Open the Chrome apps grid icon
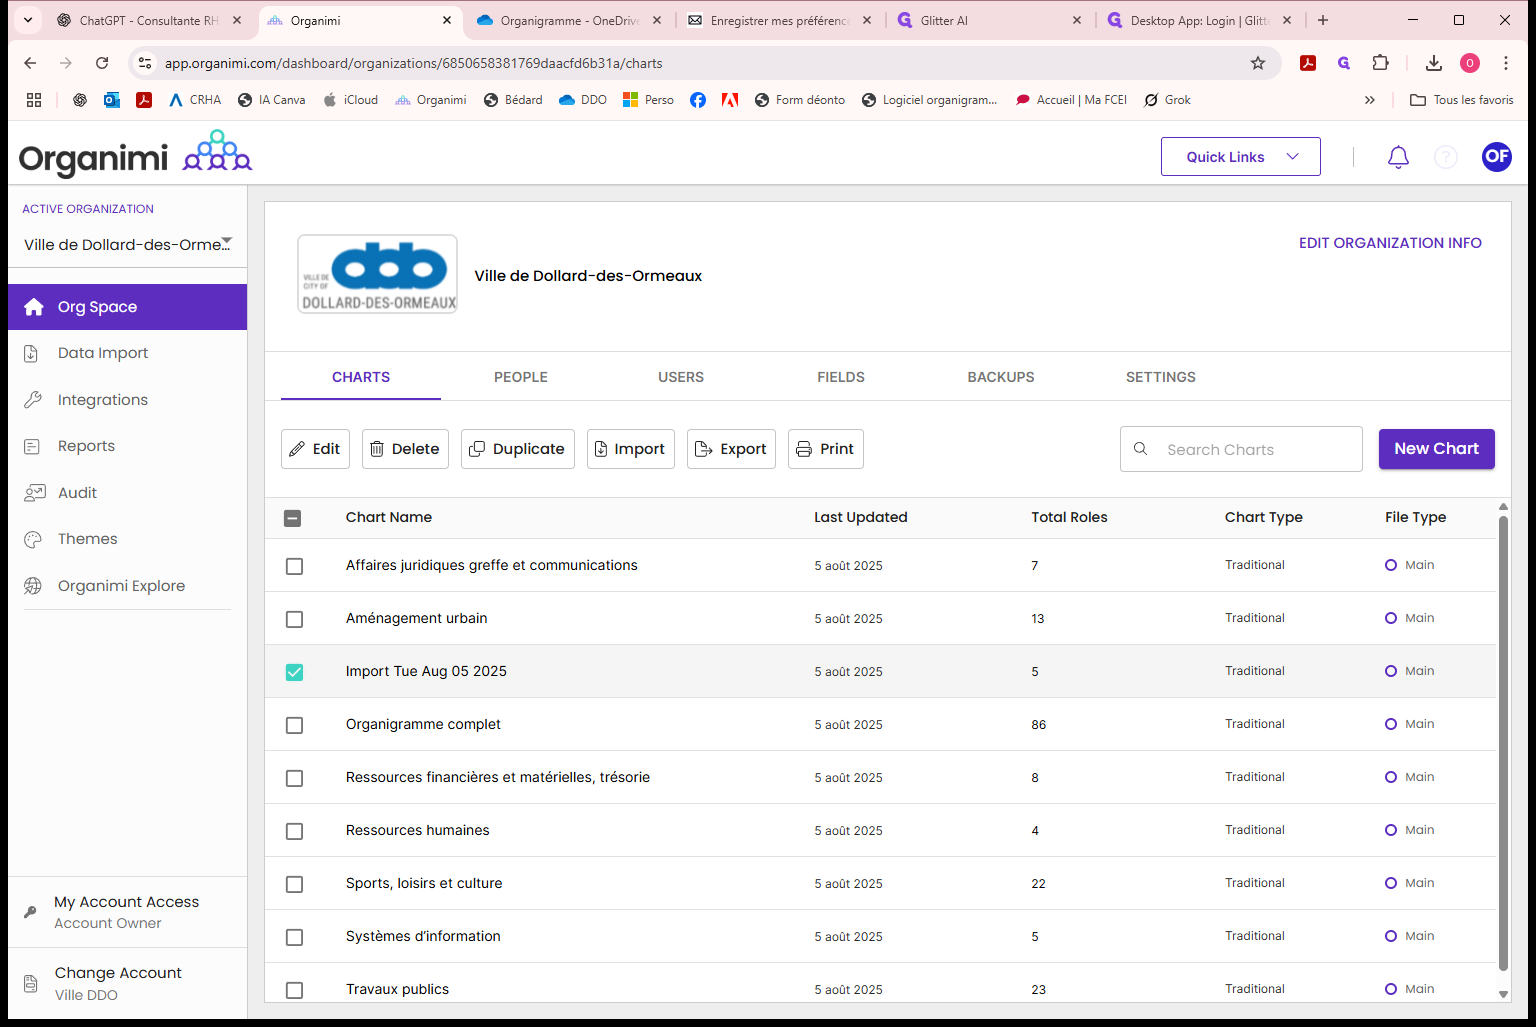 (x=34, y=100)
